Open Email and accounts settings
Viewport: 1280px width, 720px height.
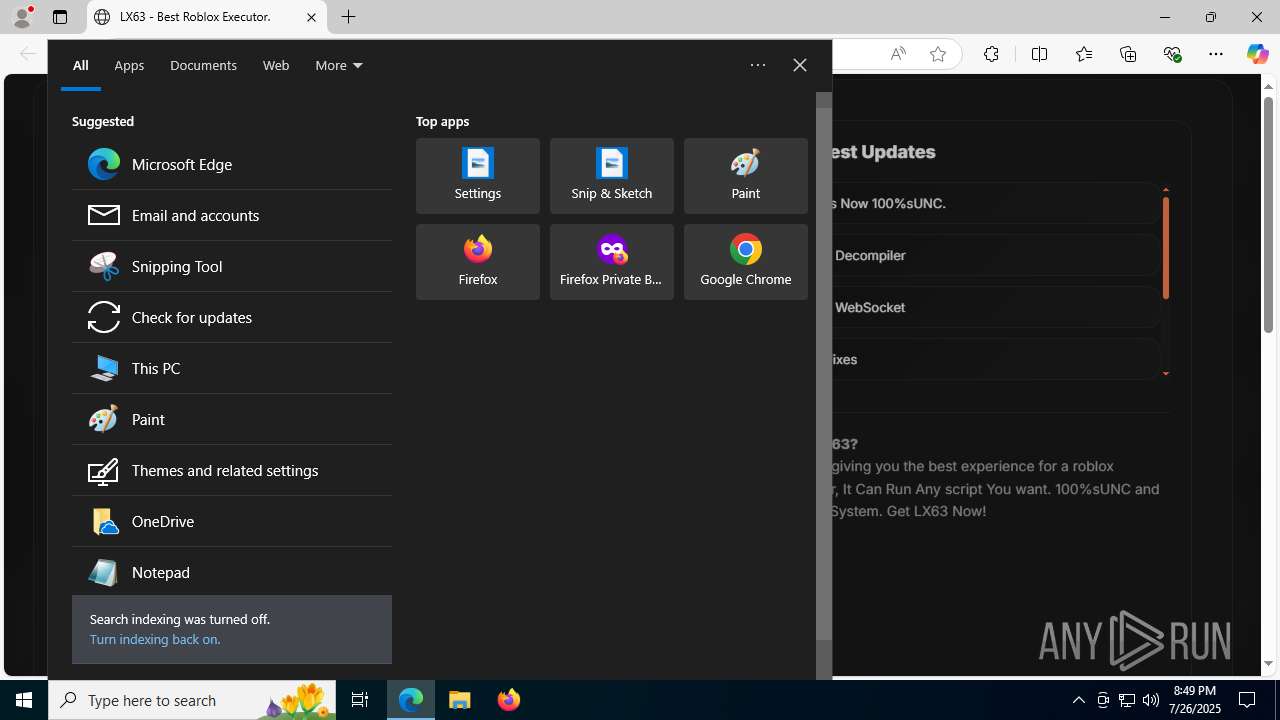(x=231, y=215)
